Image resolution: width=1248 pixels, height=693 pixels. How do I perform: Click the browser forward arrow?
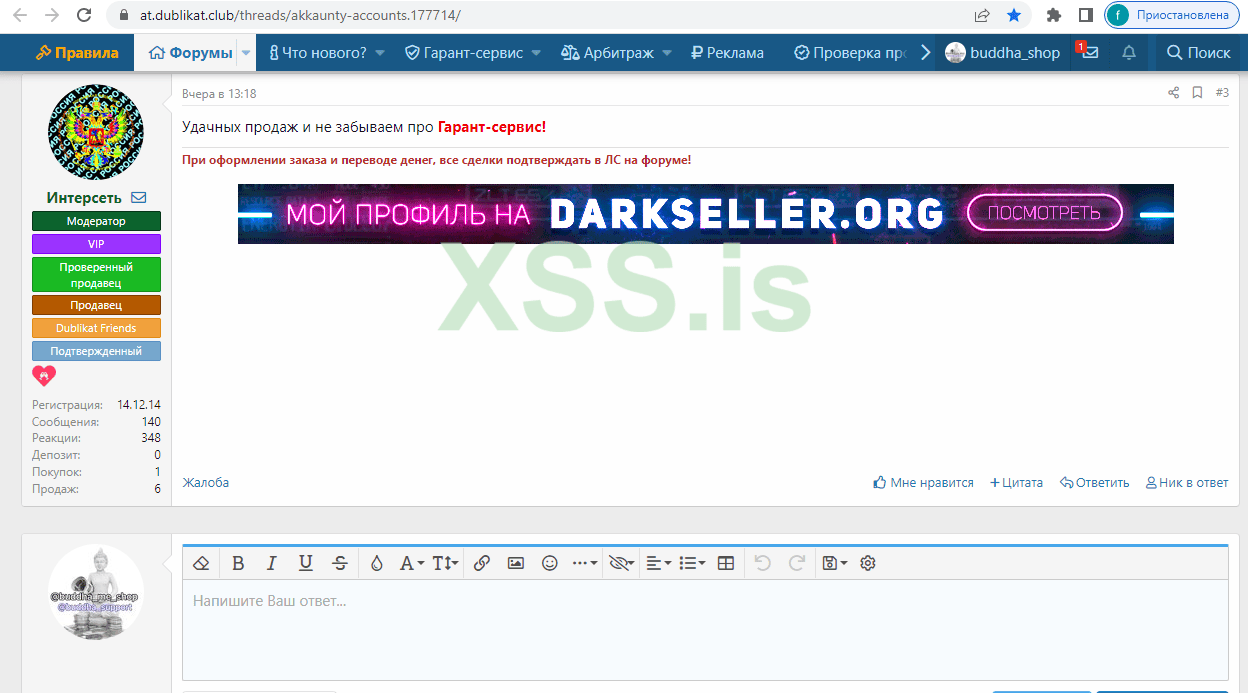click(x=52, y=15)
